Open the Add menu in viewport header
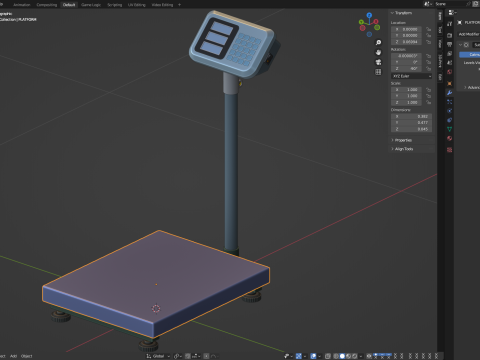The width and height of the screenshot is (480, 360). point(13,356)
